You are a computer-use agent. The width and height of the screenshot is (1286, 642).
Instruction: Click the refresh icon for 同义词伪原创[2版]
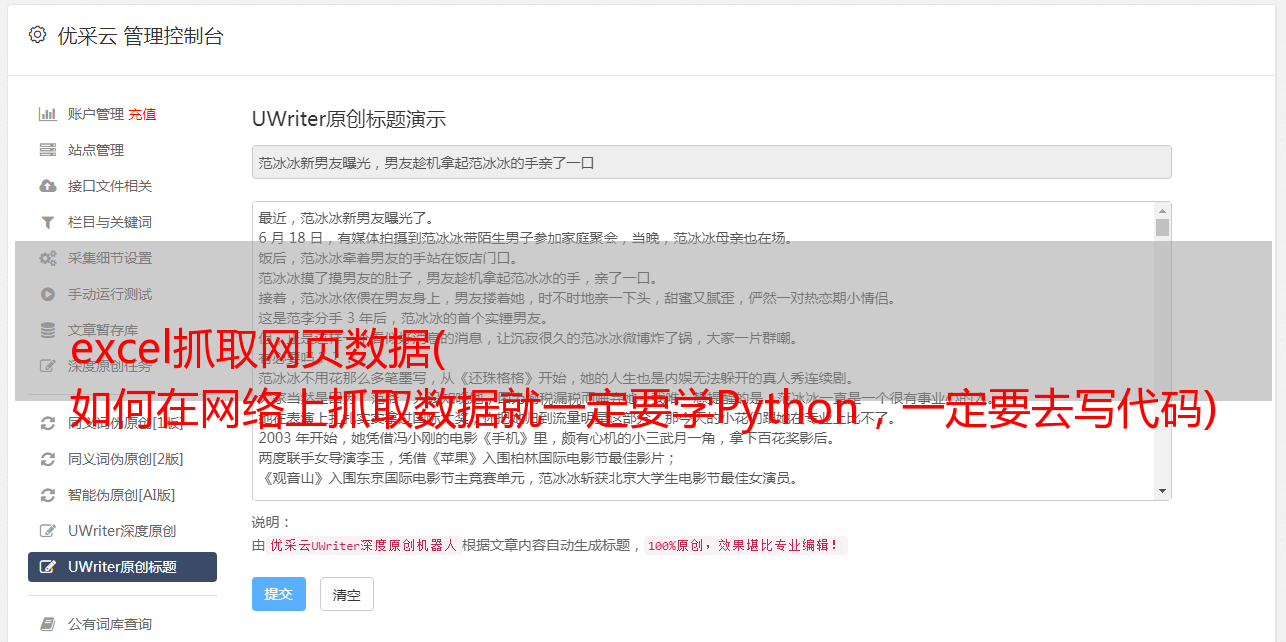47,459
